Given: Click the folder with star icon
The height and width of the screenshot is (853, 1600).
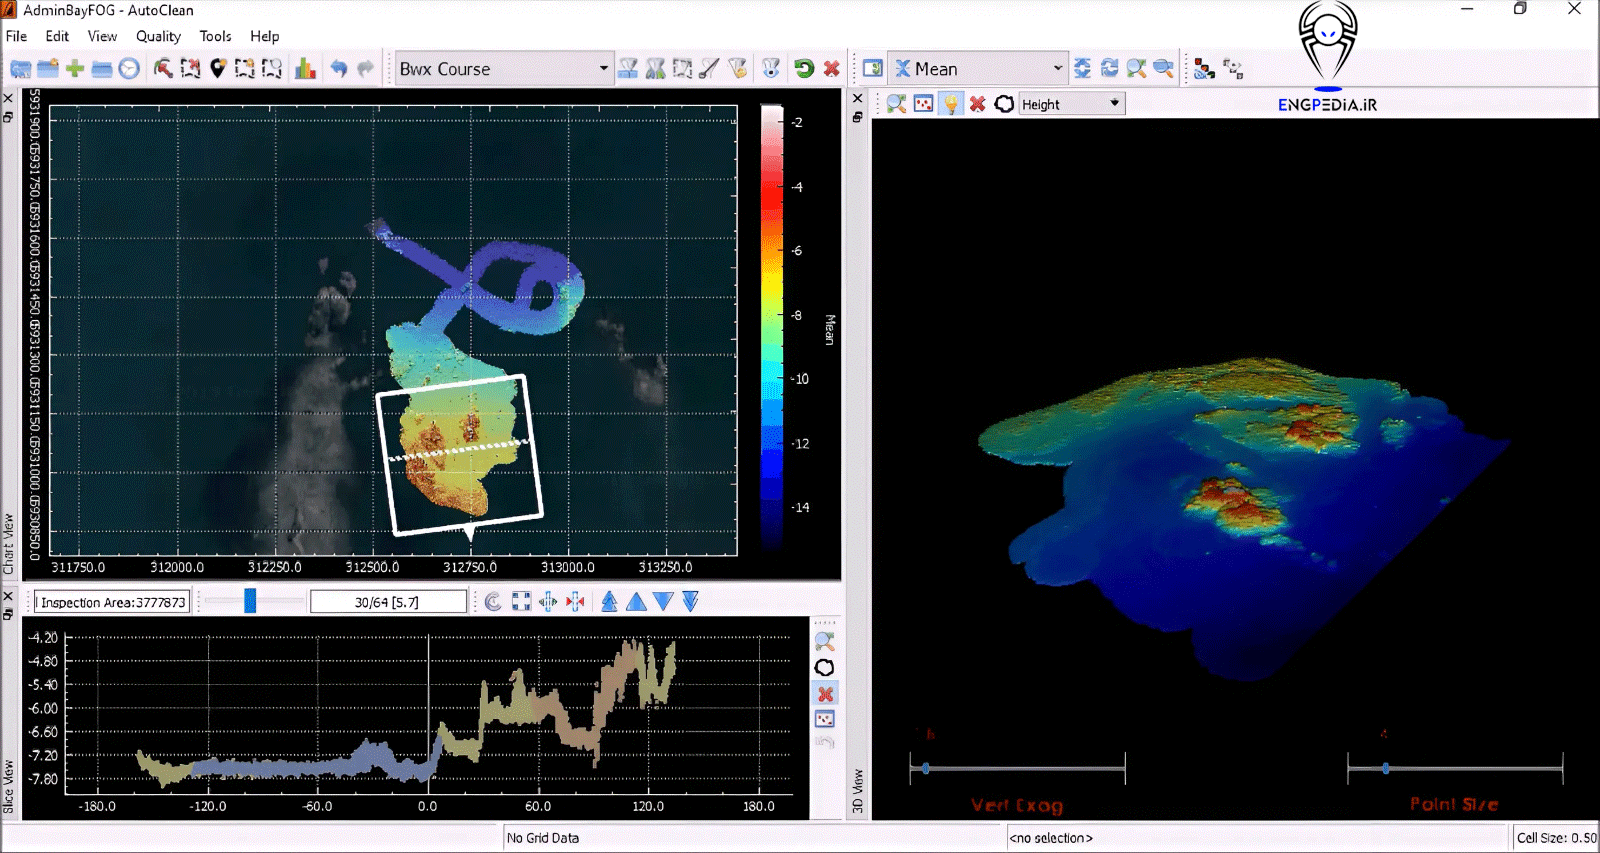Looking at the screenshot, I should [47, 69].
